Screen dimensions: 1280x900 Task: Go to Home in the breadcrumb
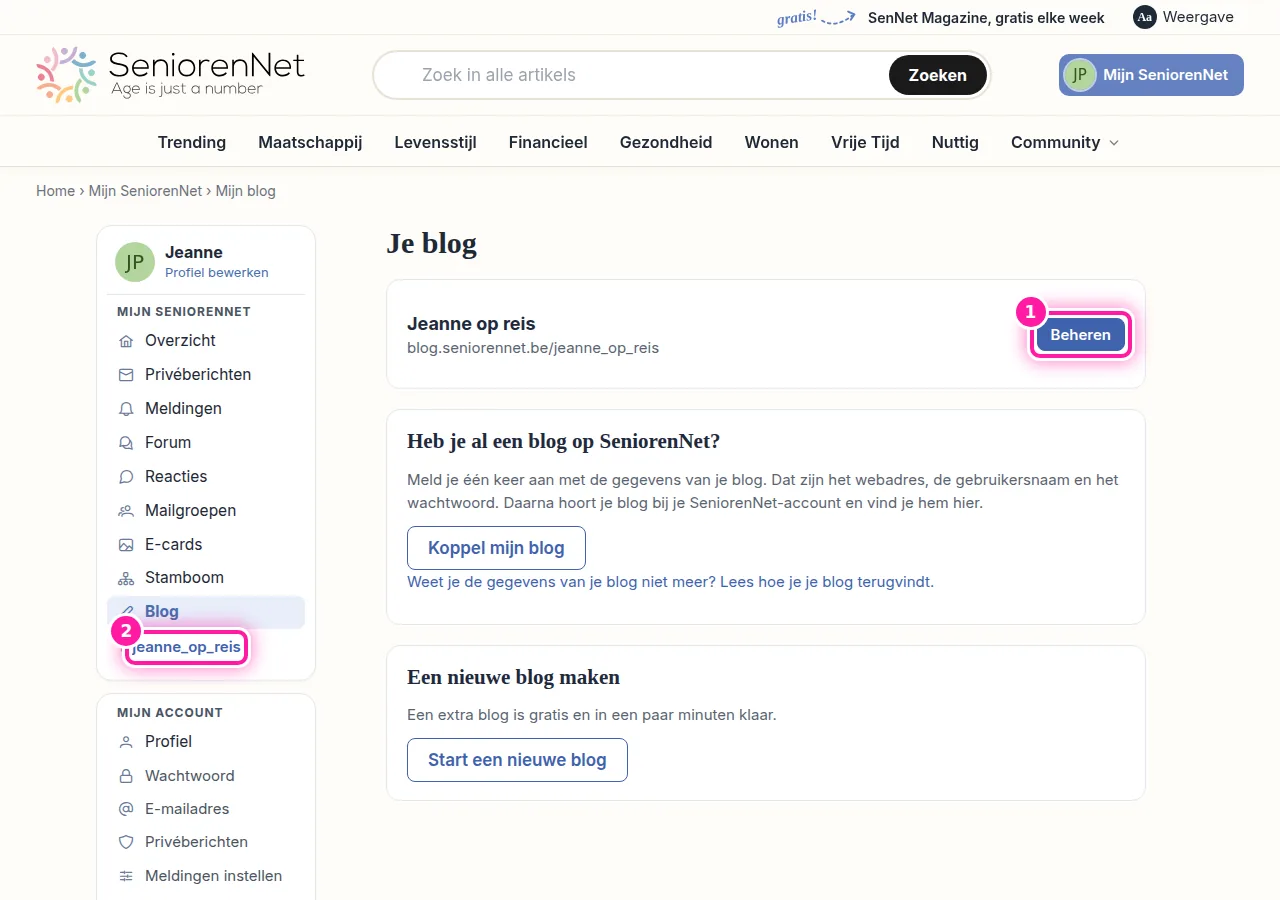coord(55,191)
